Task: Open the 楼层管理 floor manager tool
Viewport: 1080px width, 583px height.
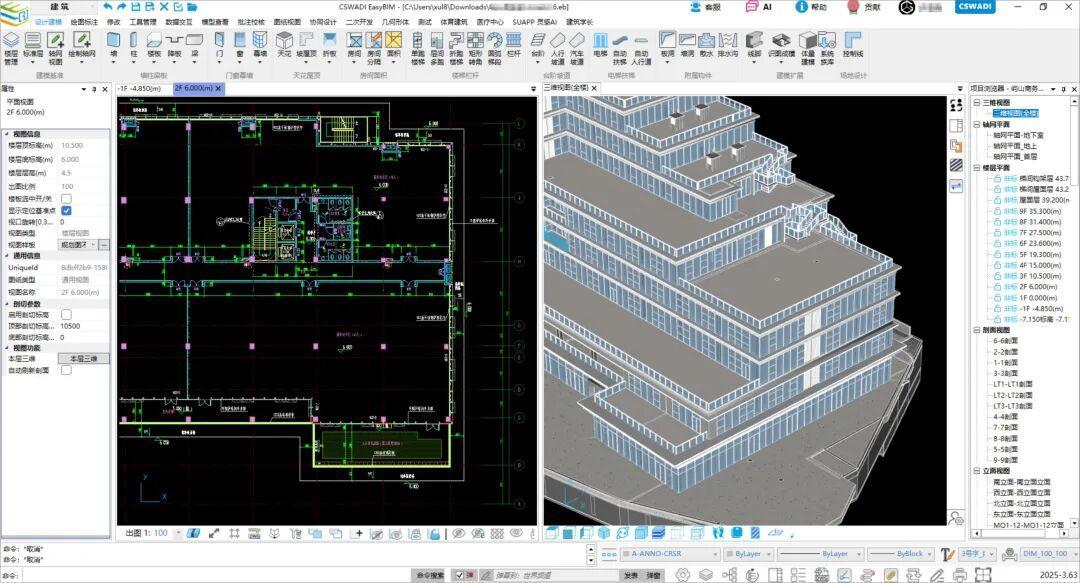Action: coord(11,48)
